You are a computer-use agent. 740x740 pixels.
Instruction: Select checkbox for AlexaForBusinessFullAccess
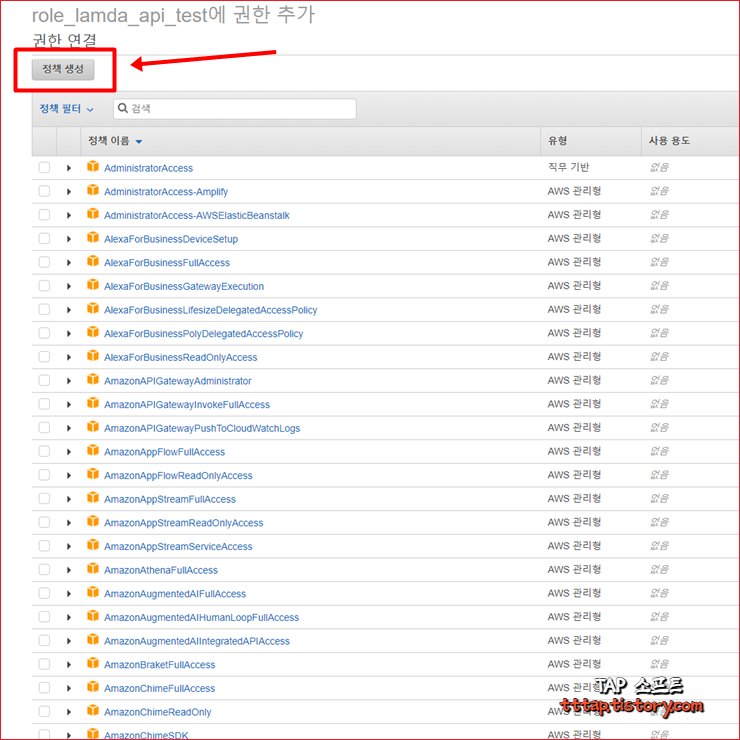tap(44, 262)
